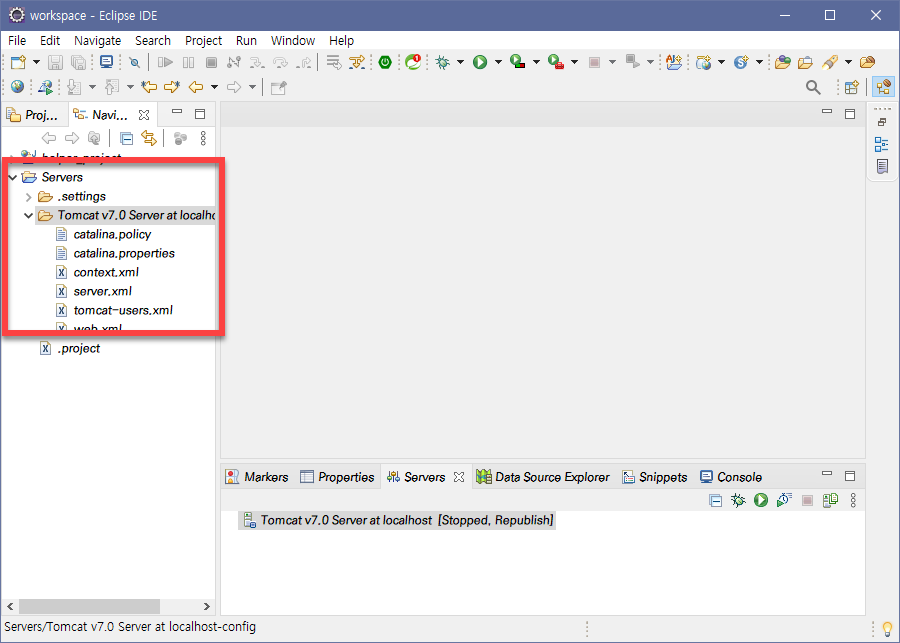The image size is (900, 643).
Task: Click the Suspend pause icon
Action: (x=188, y=62)
